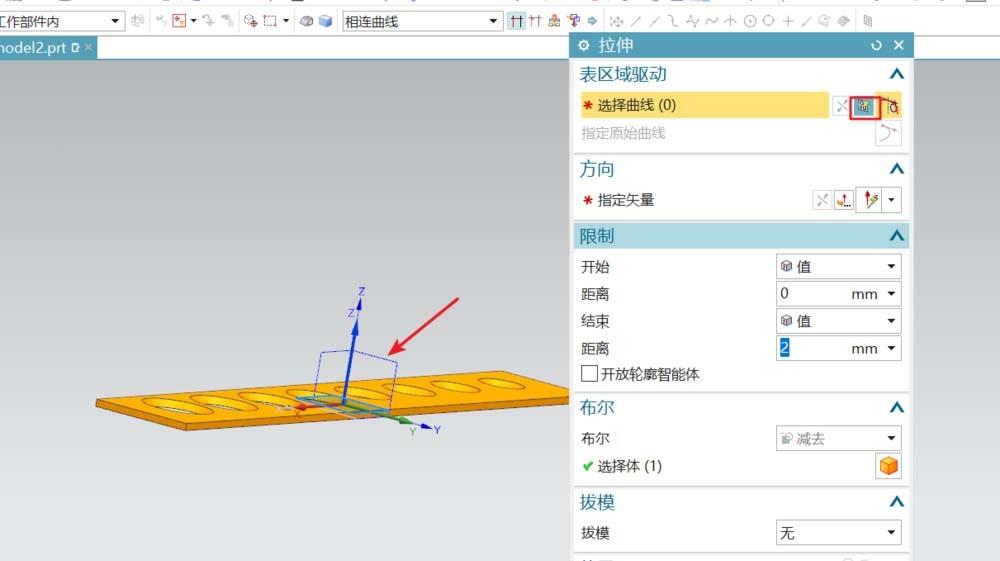The width and height of the screenshot is (1000, 561).
Task: Open the rectangle selection dropdown arrow
Action: pyautogui.click(x=286, y=21)
